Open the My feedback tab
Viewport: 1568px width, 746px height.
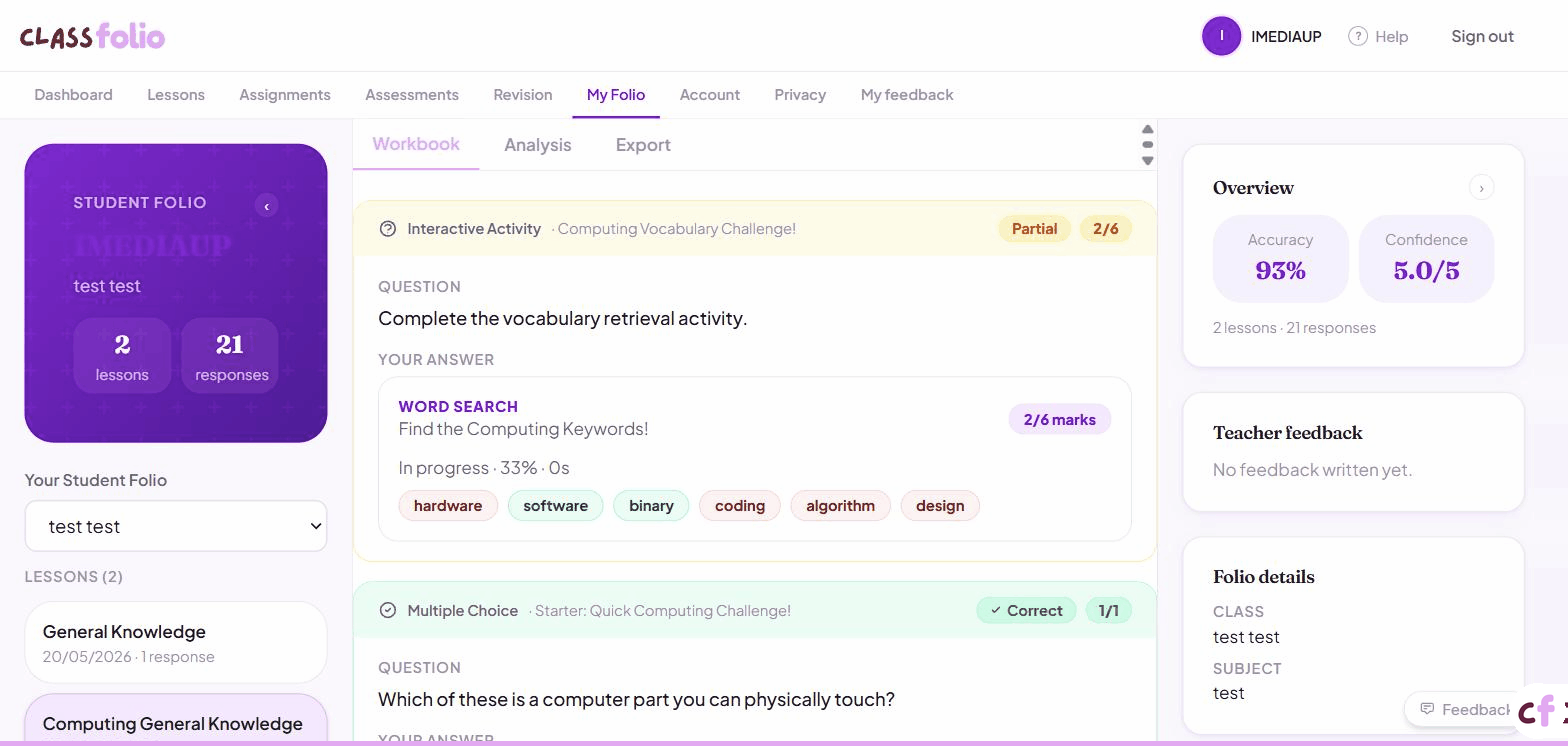pos(907,95)
